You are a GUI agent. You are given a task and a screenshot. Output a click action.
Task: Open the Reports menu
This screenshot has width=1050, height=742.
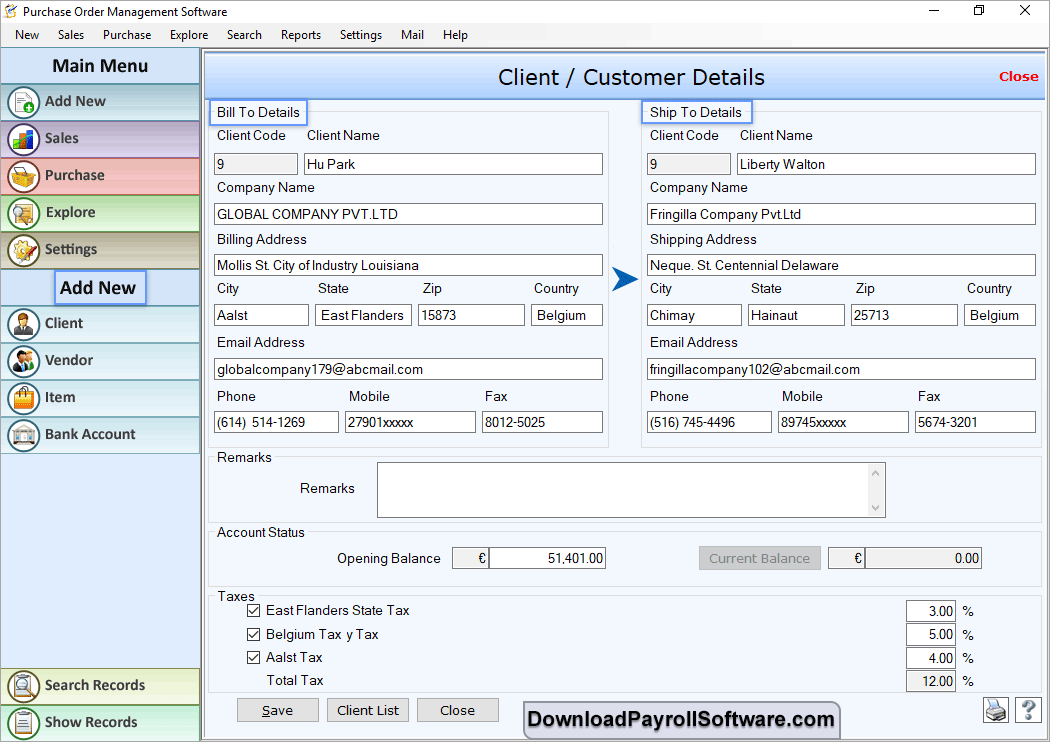click(300, 34)
